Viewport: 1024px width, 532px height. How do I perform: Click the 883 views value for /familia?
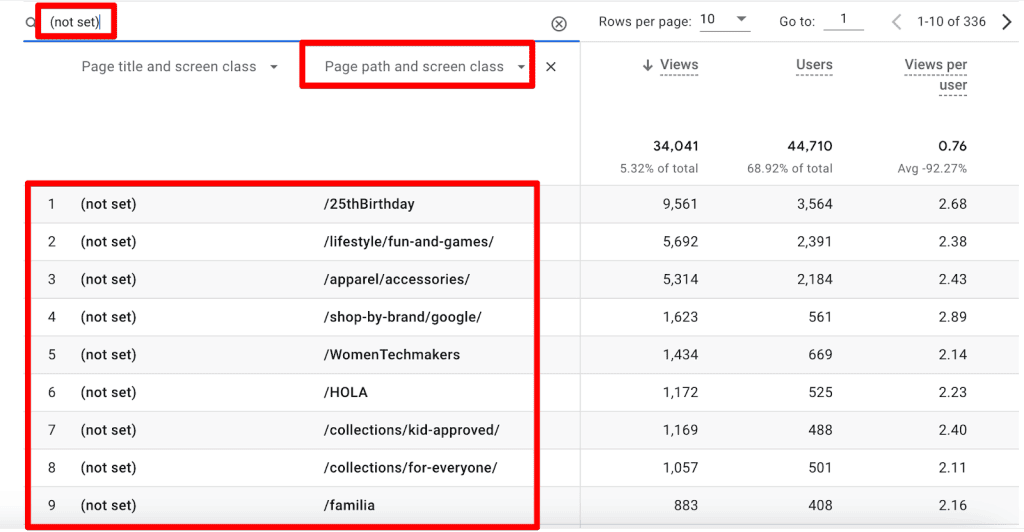[x=686, y=505]
